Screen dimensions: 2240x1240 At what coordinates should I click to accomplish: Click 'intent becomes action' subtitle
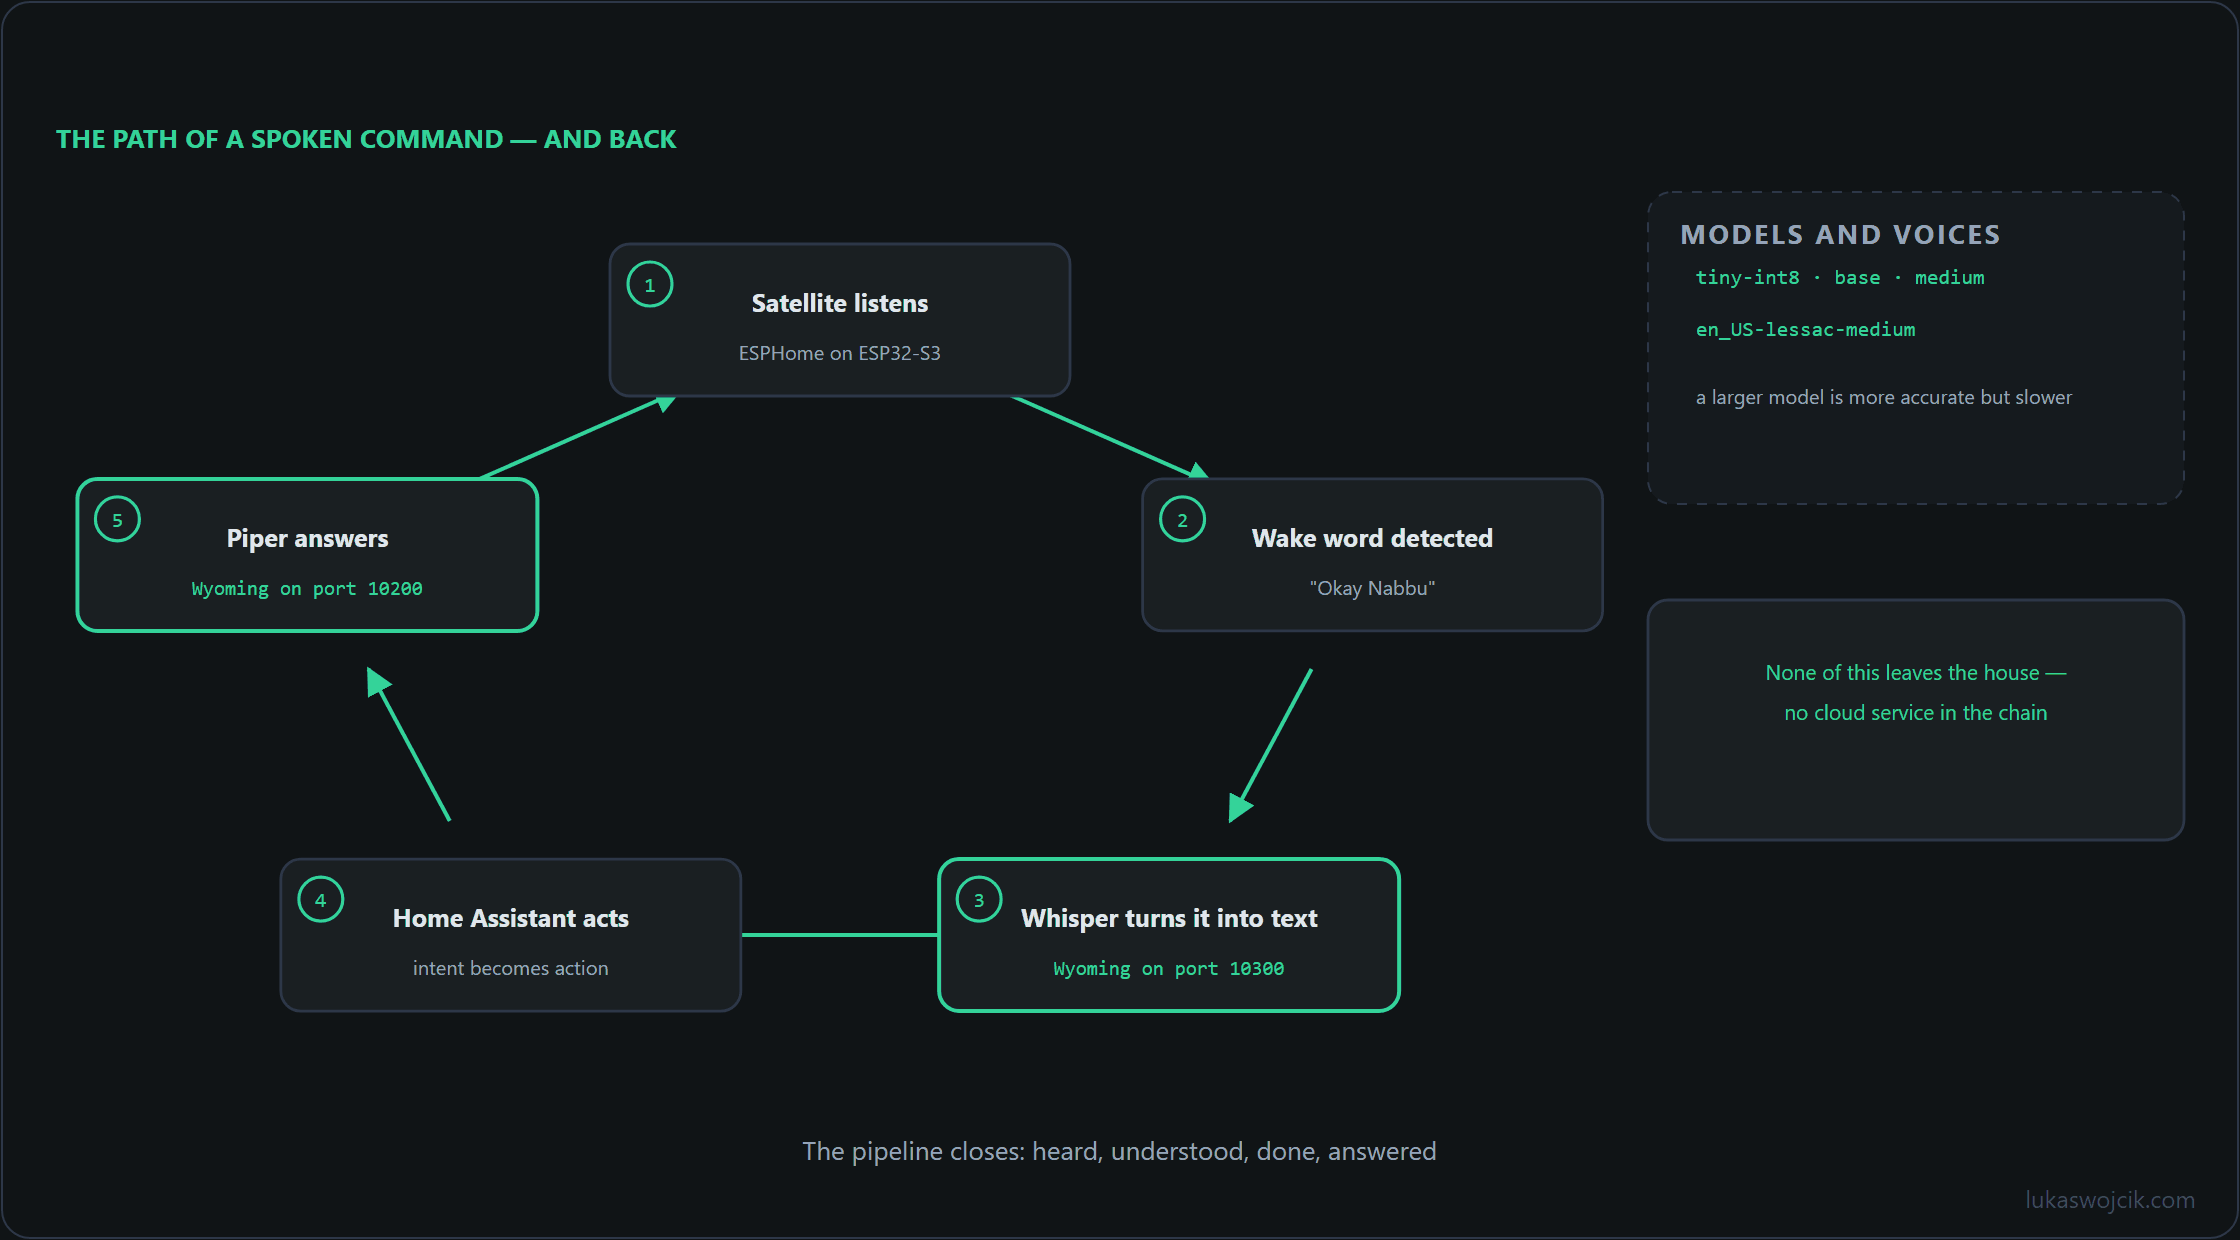[511, 968]
